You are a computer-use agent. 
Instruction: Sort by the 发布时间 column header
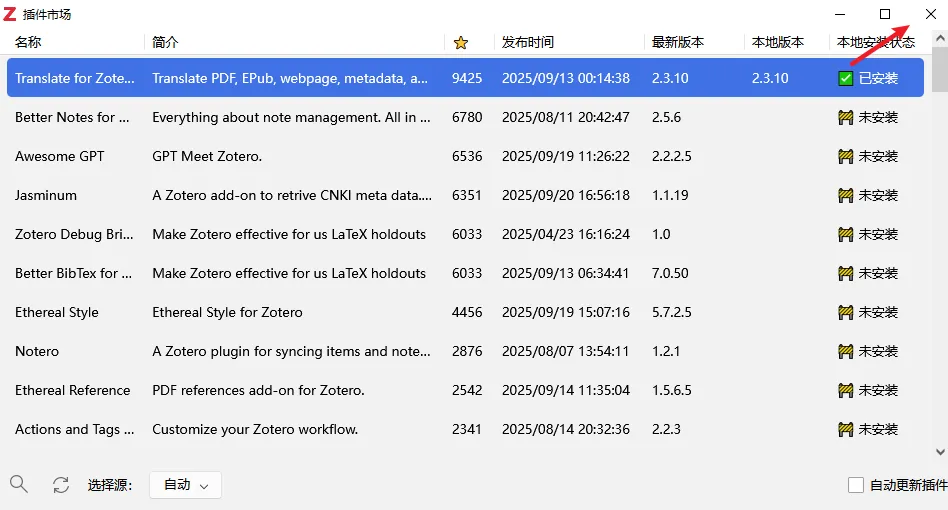coord(527,42)
